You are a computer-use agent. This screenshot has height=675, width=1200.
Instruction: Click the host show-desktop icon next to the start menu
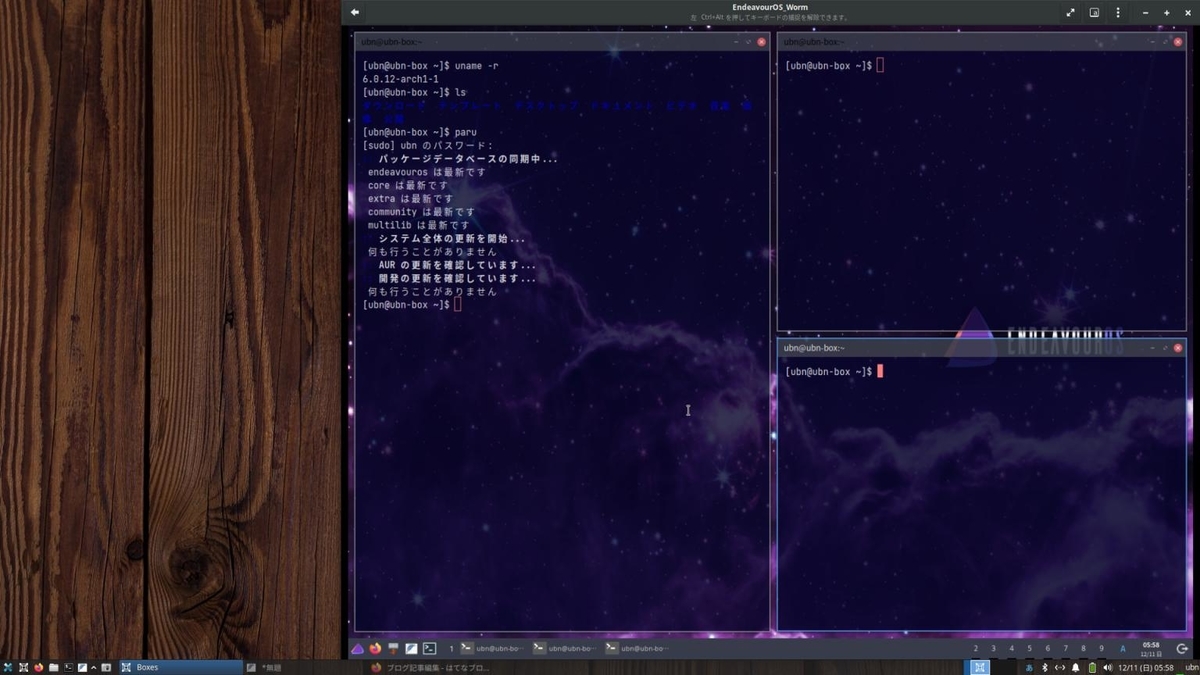(x=23, y=667)
